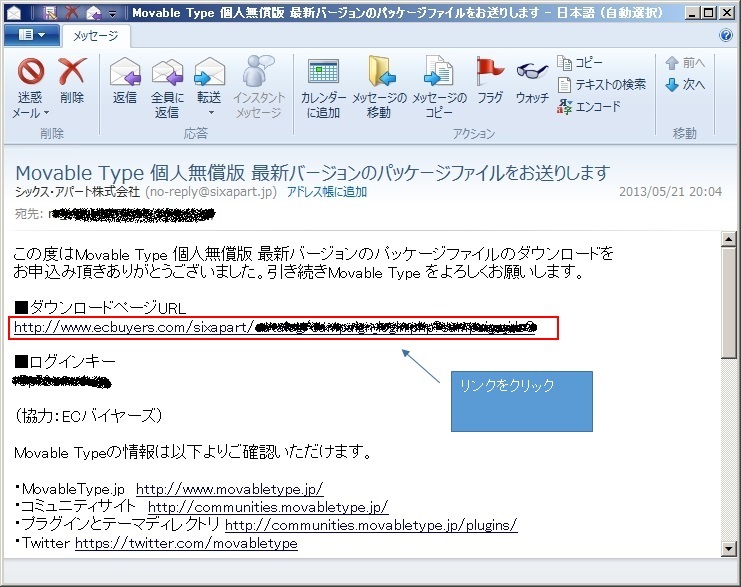Click the quick access reply envelope icon
741x587 pixels.
(x=93, y=13)
